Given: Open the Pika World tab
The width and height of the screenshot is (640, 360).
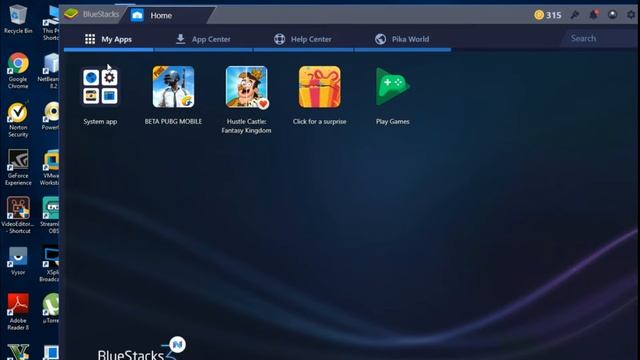Looking at the screenshot, I should pyautogui.click(x=402, y=39).
